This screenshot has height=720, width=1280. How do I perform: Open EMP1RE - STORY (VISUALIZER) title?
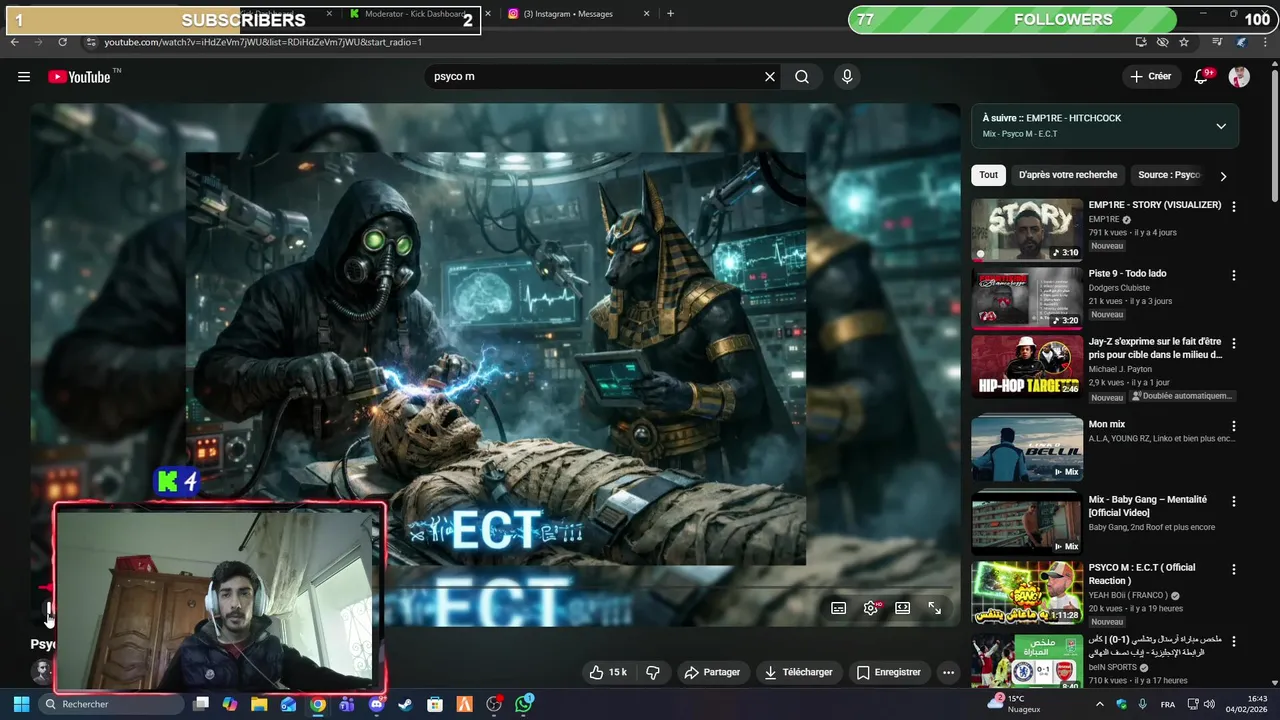pos(1155,205)
